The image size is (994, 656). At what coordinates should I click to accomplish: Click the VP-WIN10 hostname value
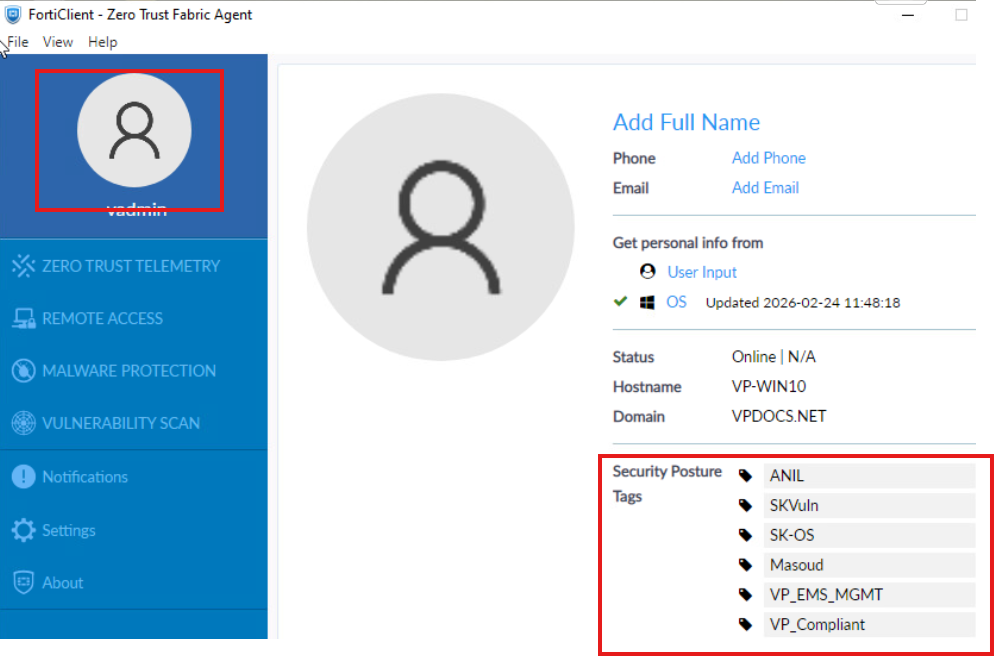(768, 387)
